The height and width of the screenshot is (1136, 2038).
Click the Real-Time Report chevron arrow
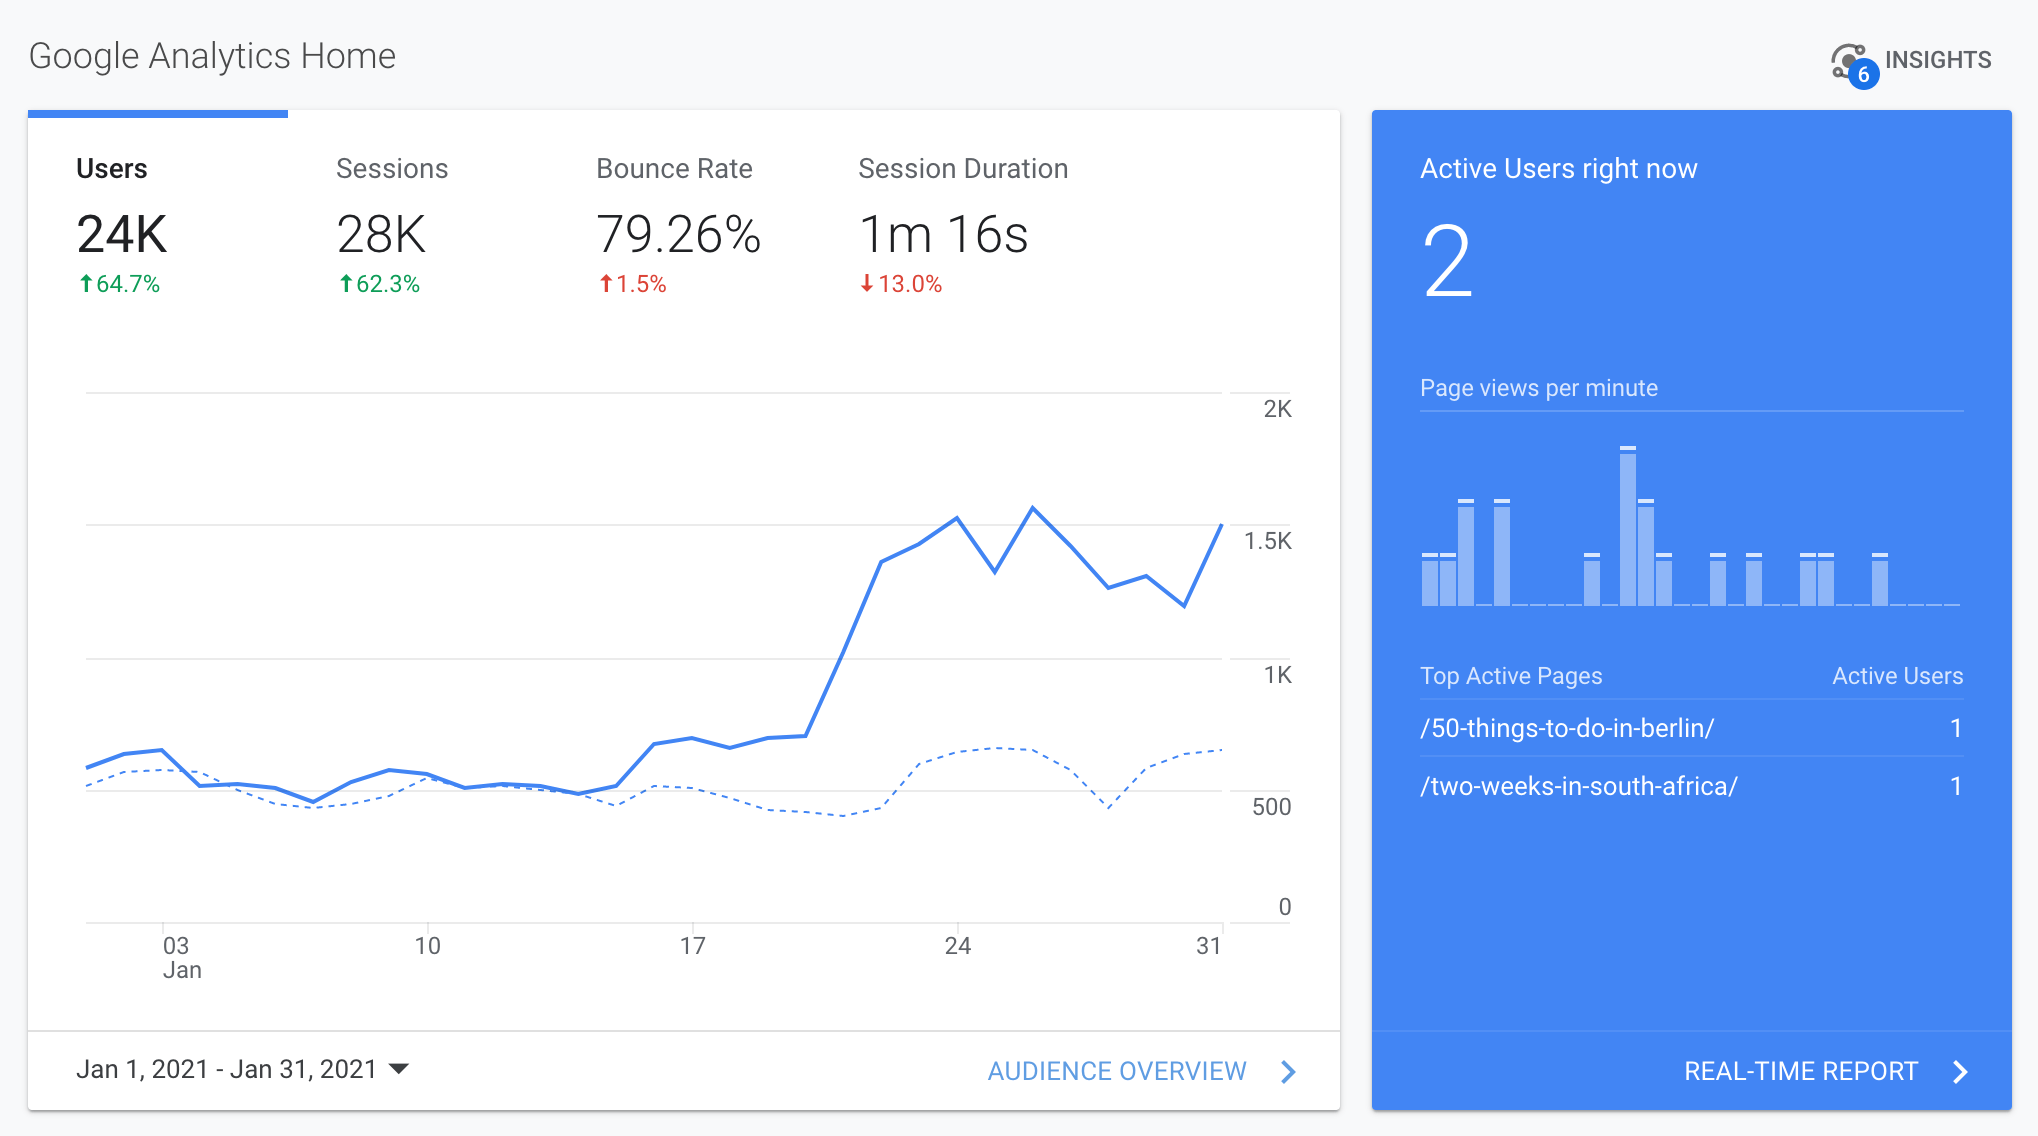1960,1072
